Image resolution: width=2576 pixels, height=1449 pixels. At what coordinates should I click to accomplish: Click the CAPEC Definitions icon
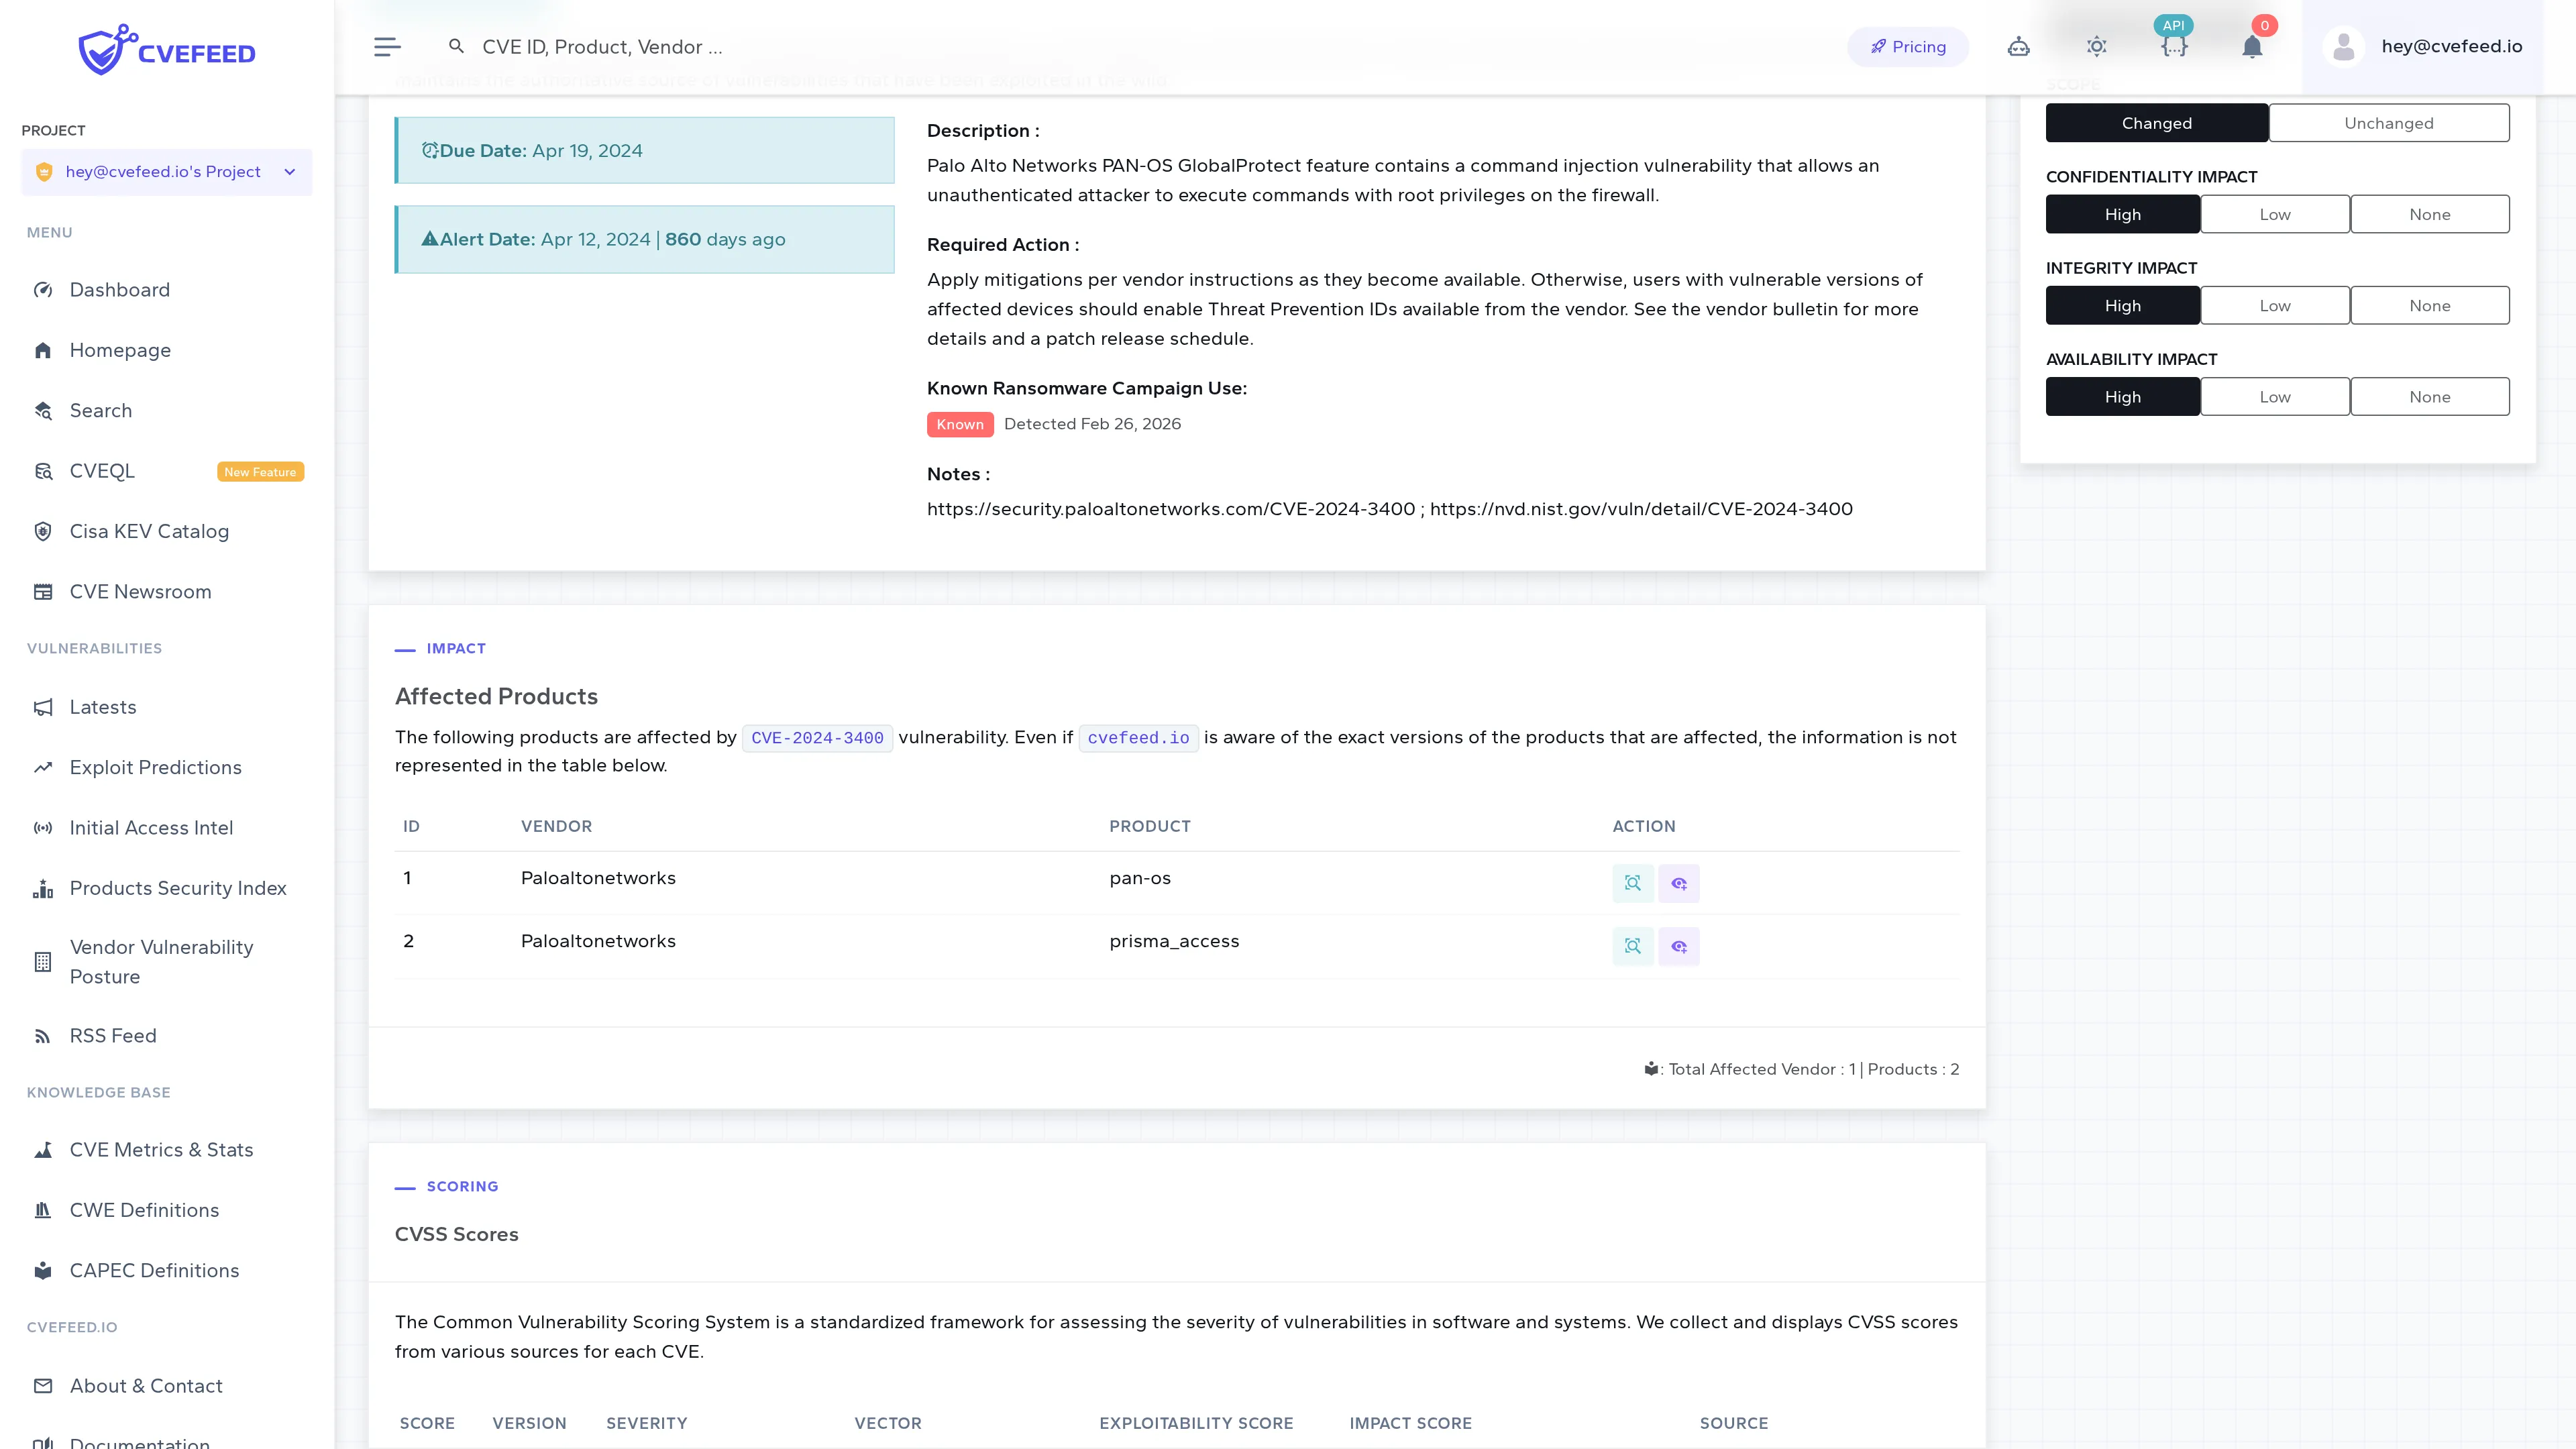point(43,1270)
